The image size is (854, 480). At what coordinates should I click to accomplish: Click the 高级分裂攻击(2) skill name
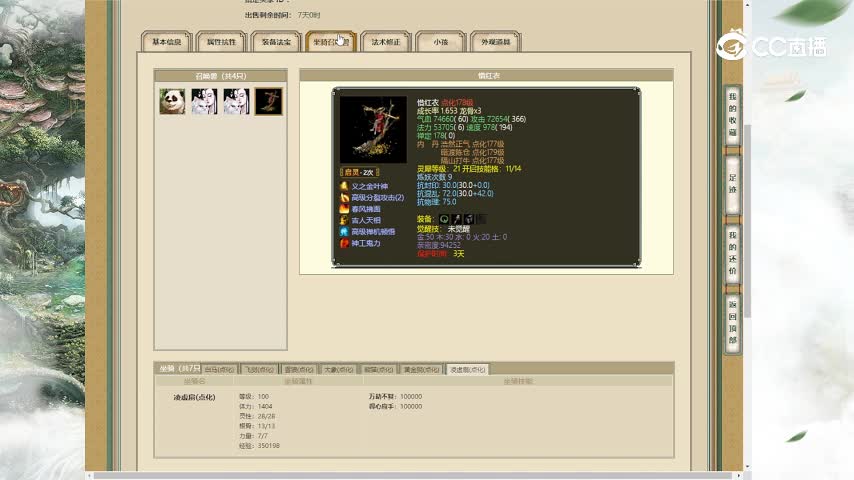377,198
